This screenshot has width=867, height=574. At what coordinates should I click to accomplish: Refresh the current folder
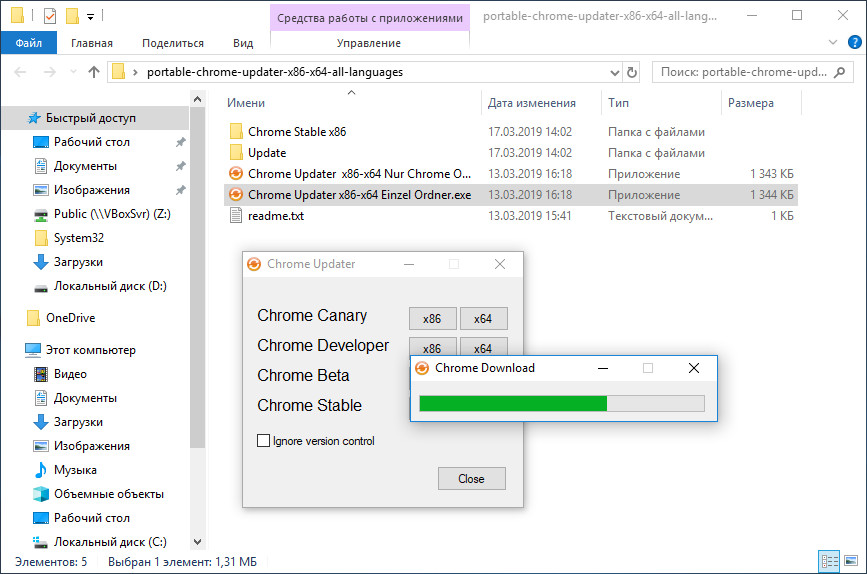pos(631,72)
